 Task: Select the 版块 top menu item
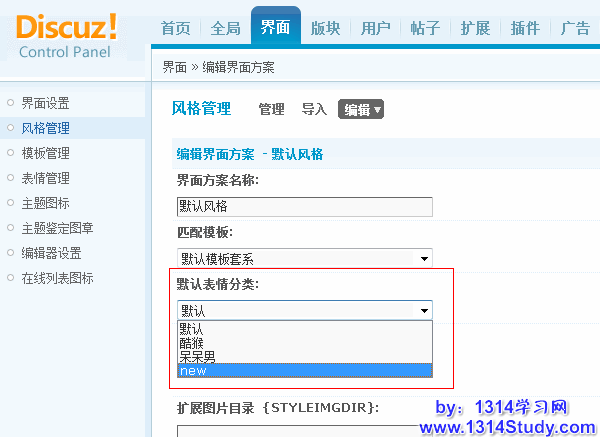326,28
